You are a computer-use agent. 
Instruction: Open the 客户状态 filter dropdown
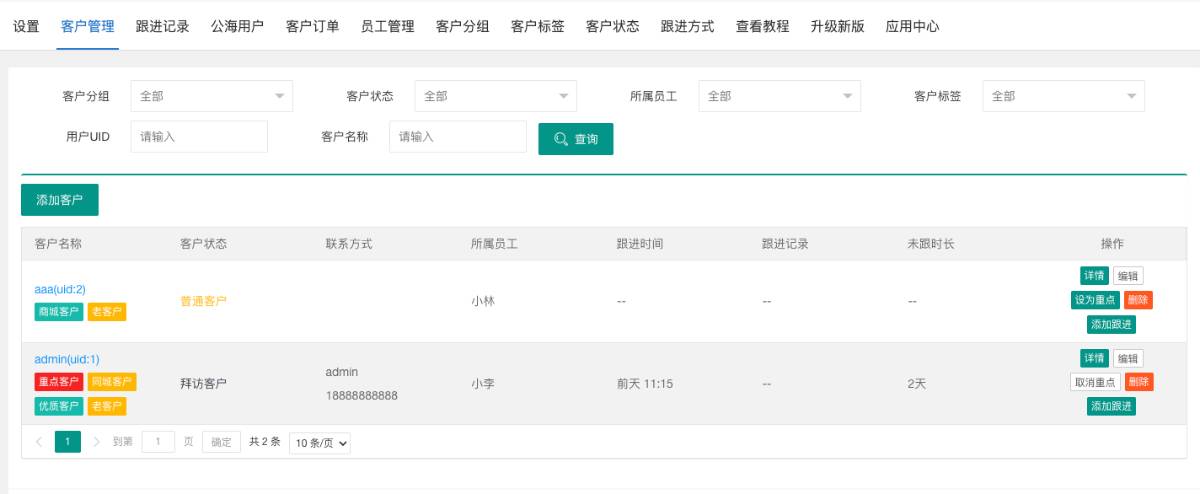tap(495, 96)
